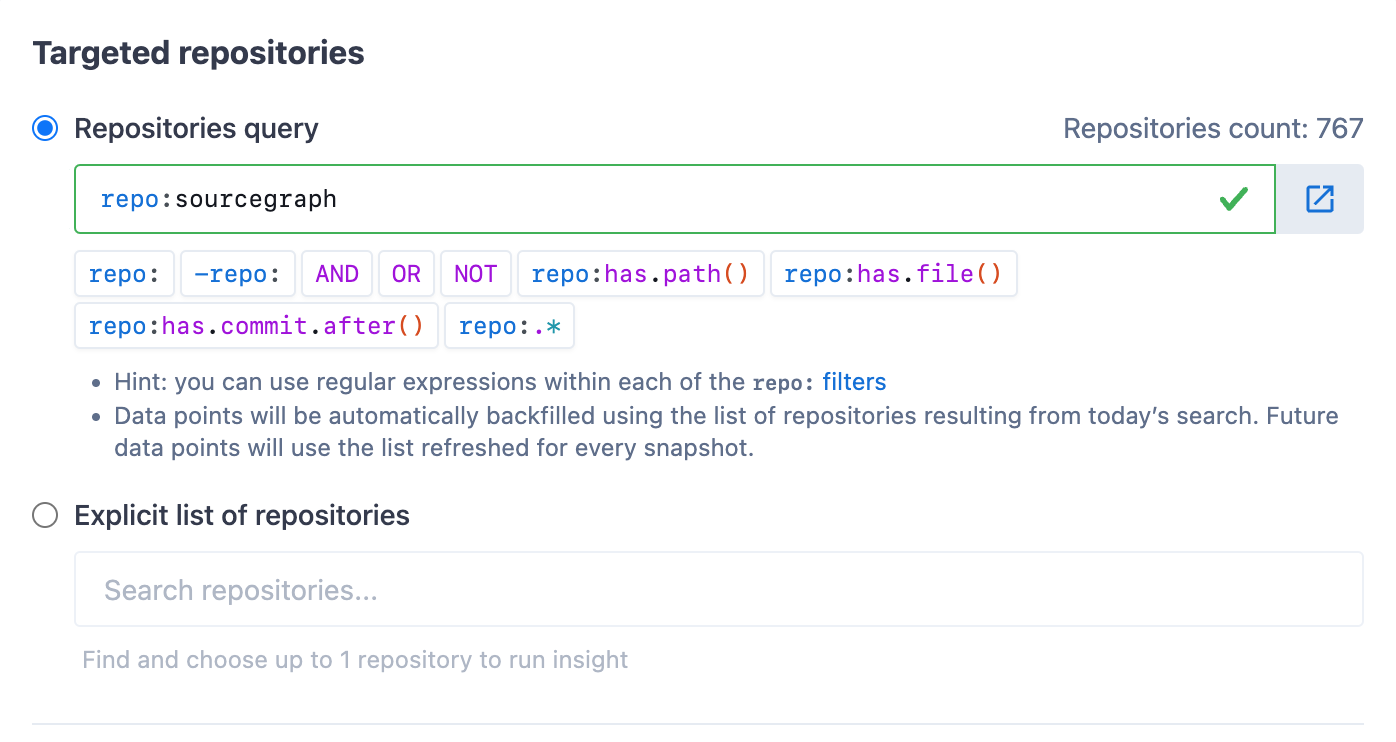Add the repo:.* filter chip
Viewport: 1396px width, 742px height.
tap(510, 326)
